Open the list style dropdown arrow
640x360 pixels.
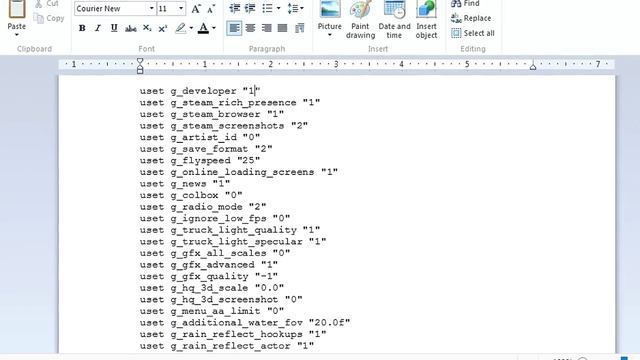[278, 8]
